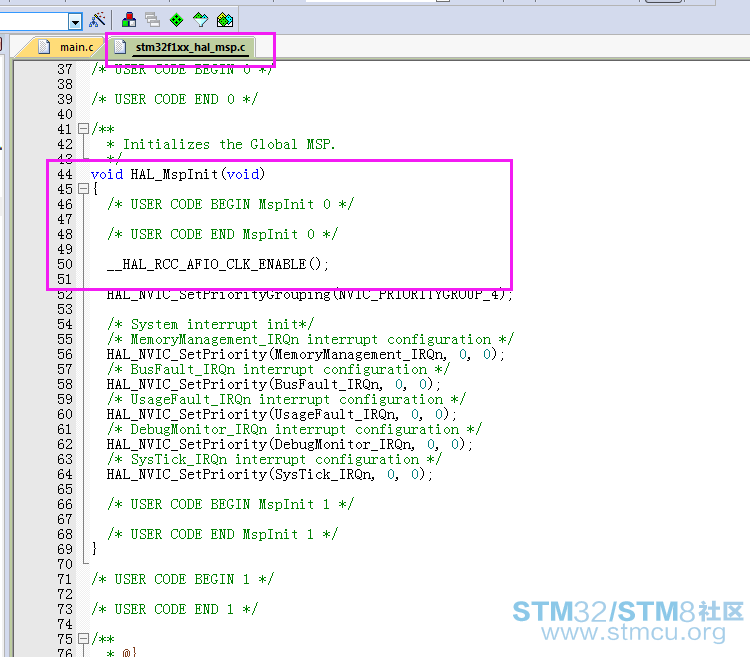This screenshot has height=657, width=750.
Task: Click HAL_NVIC_SetPriority(DebugMonitor_IRQn, 0, 0) line
Action: click(290, 445)
